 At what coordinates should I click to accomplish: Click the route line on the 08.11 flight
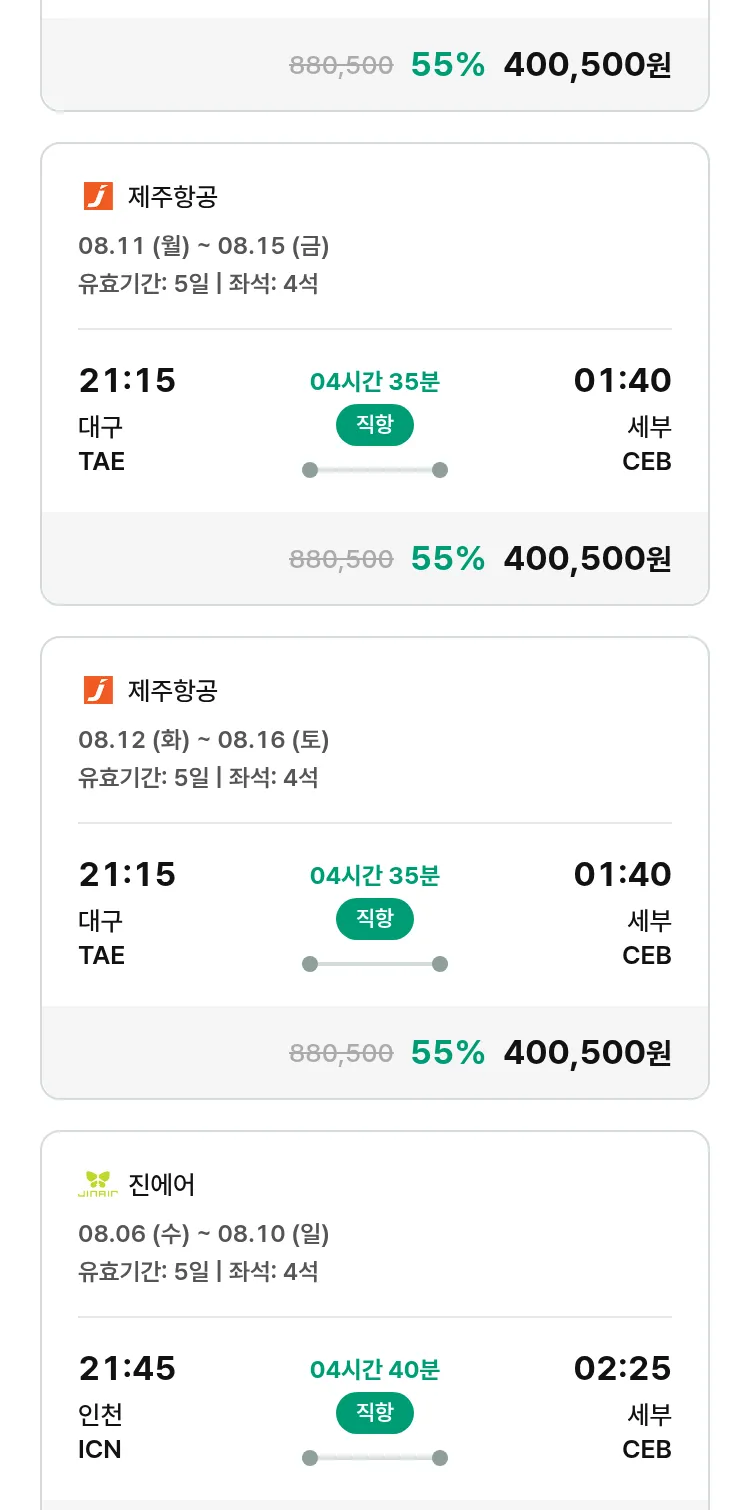375,470
